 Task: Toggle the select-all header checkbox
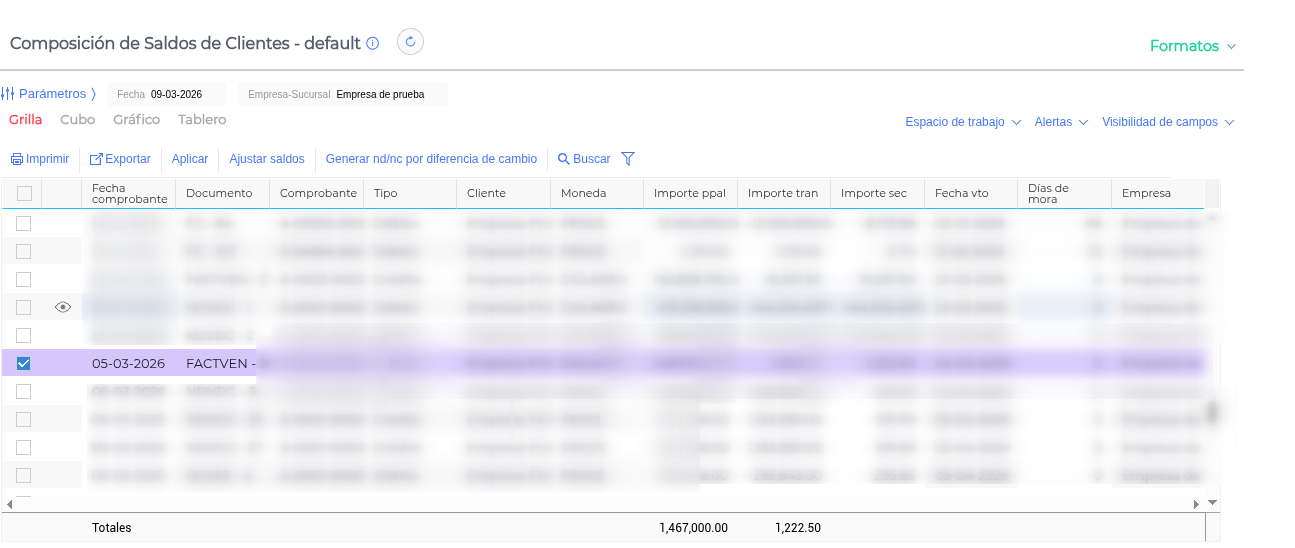24,193
